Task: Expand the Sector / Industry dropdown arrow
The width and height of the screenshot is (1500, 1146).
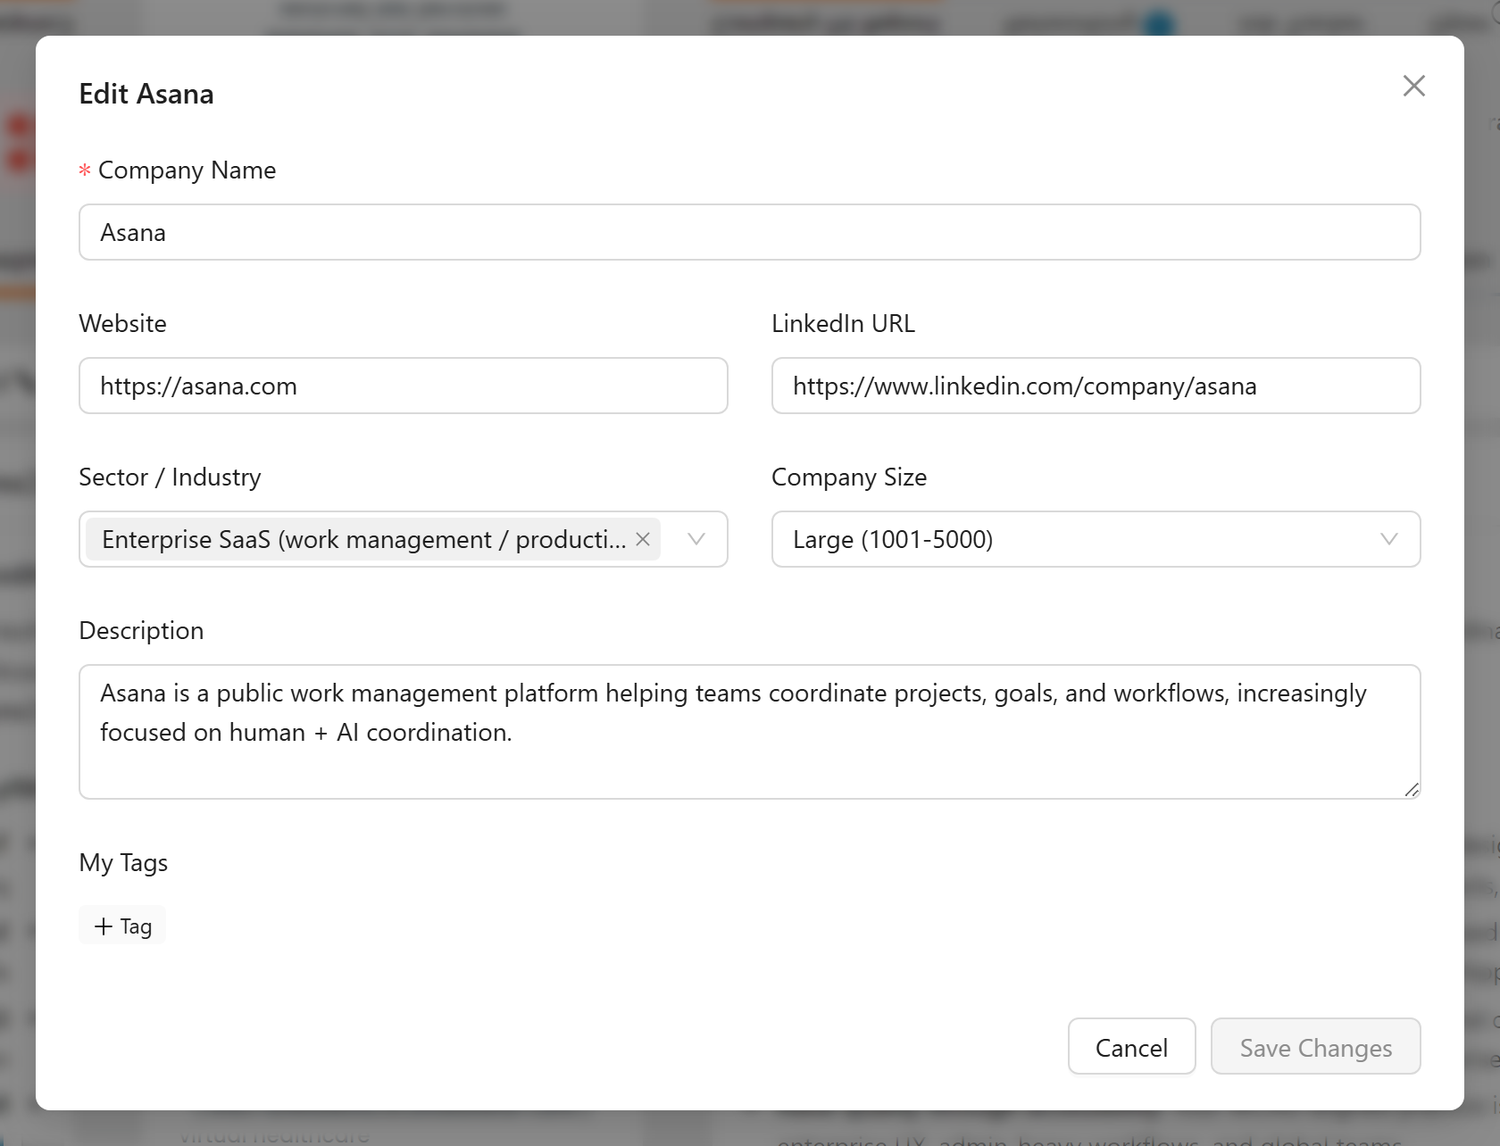Action: pyautogui.click(x=696, y=539)
